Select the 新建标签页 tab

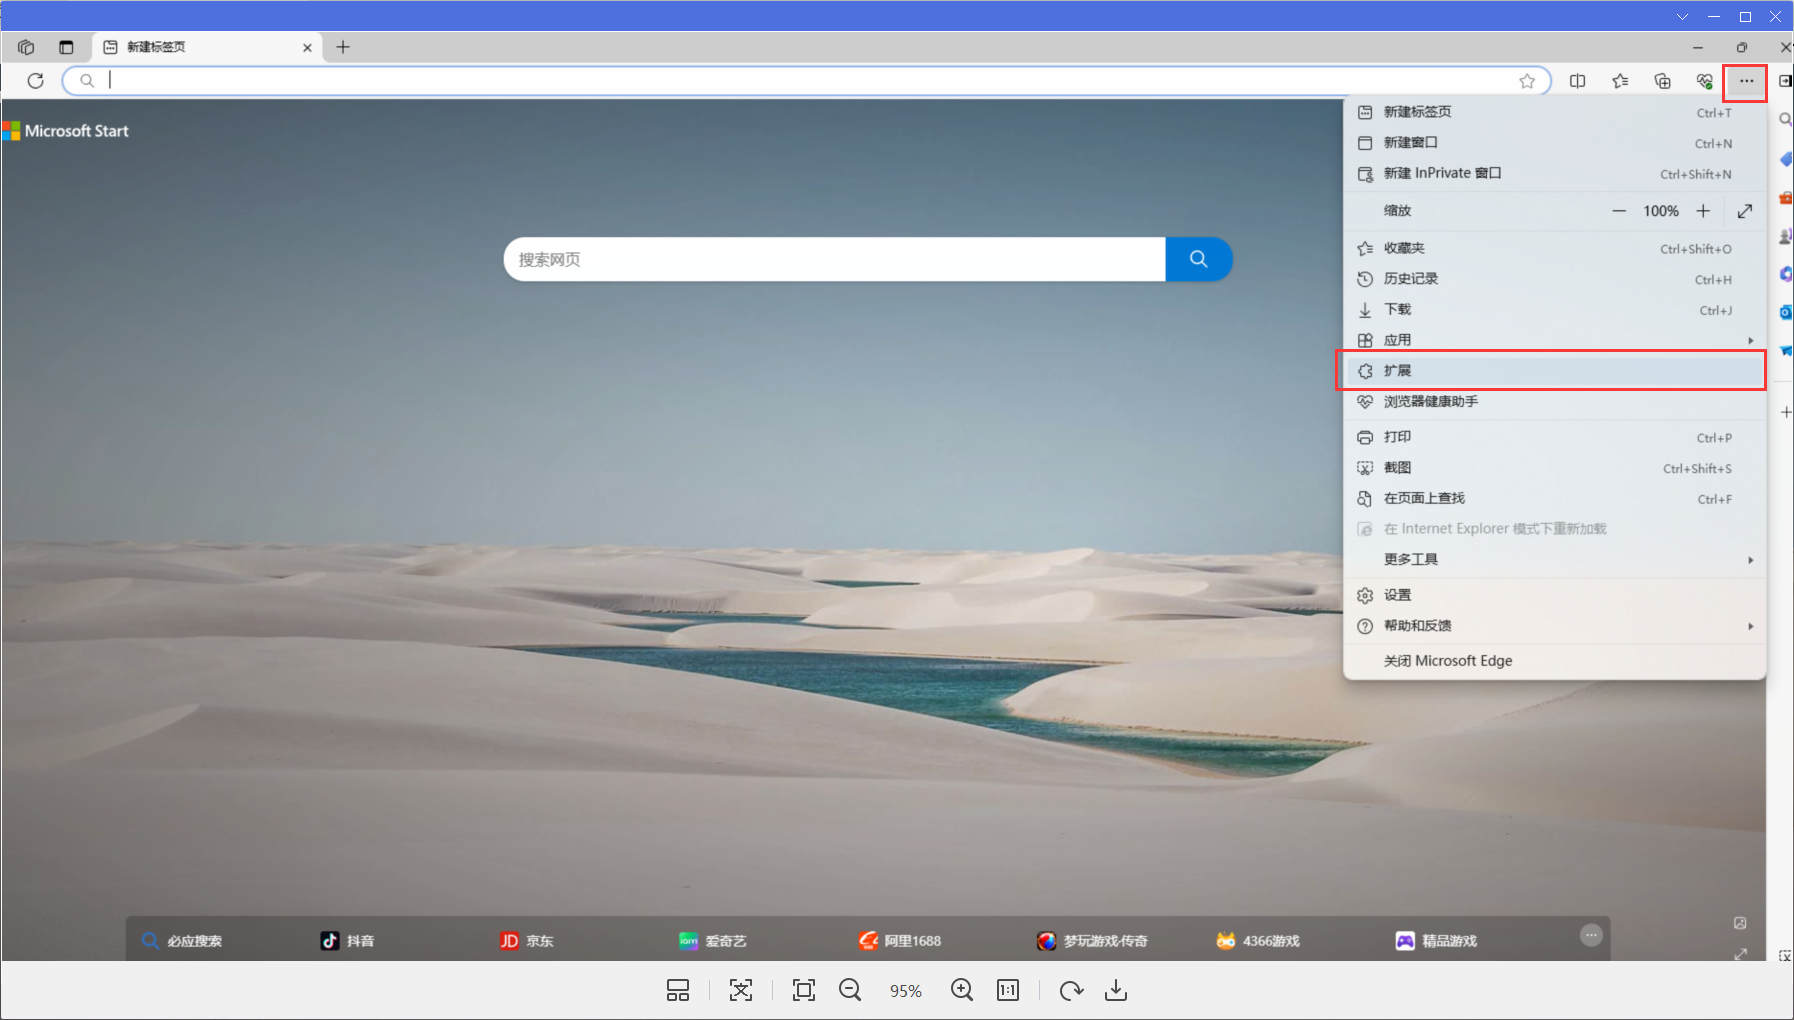coord(207,47)
